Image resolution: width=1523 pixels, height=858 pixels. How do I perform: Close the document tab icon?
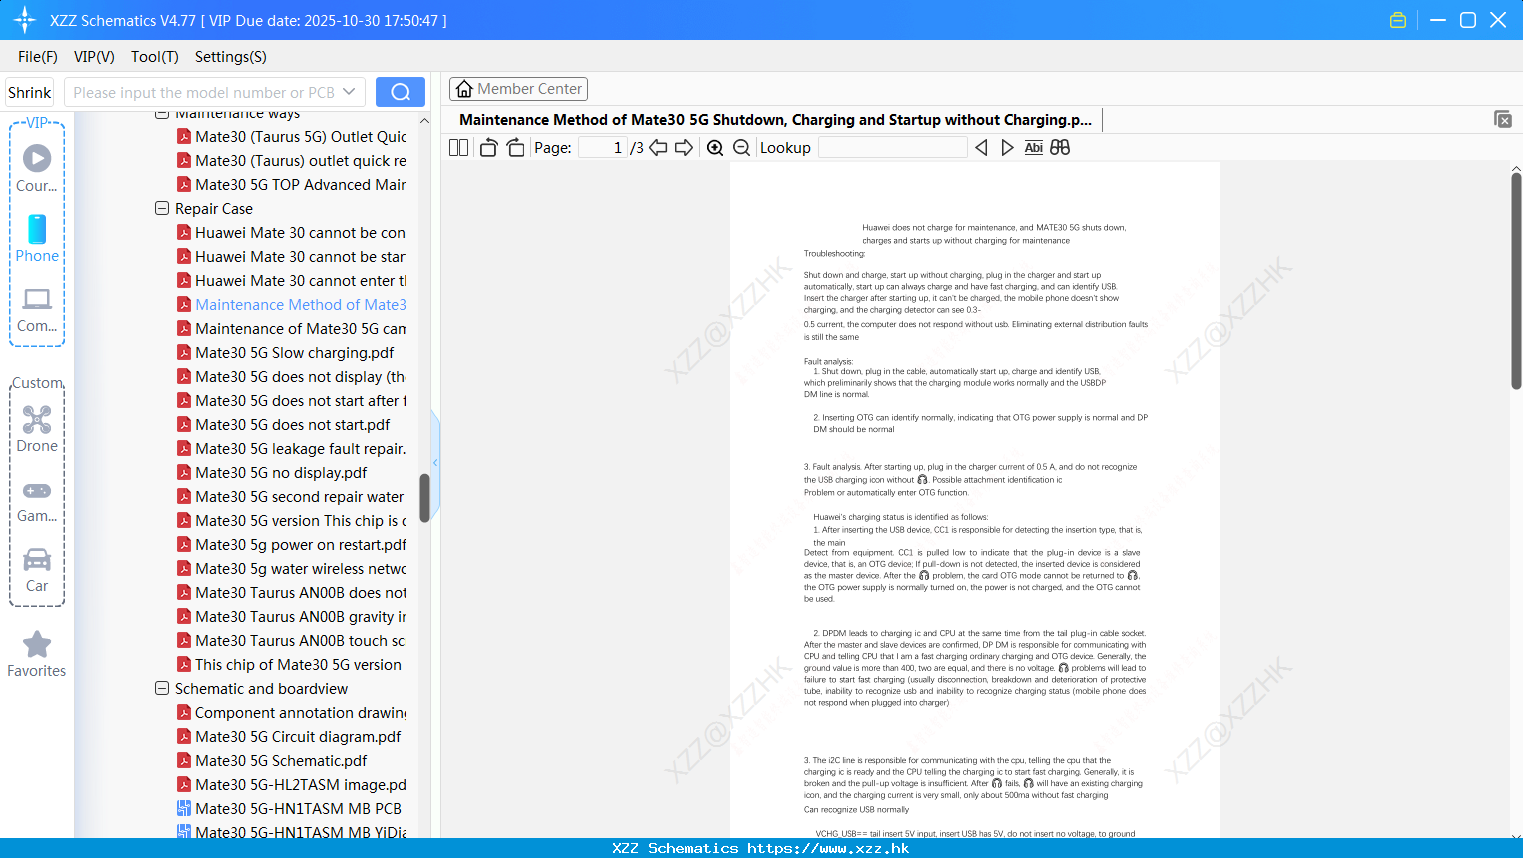click(1502, 119)
